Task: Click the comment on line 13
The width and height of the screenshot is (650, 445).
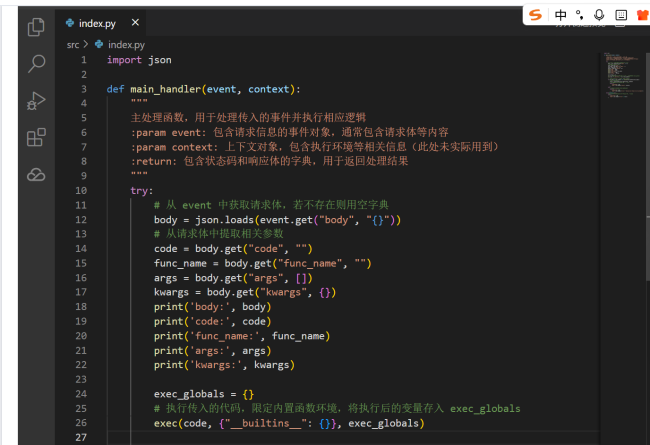Action: (x=218, y=234)
